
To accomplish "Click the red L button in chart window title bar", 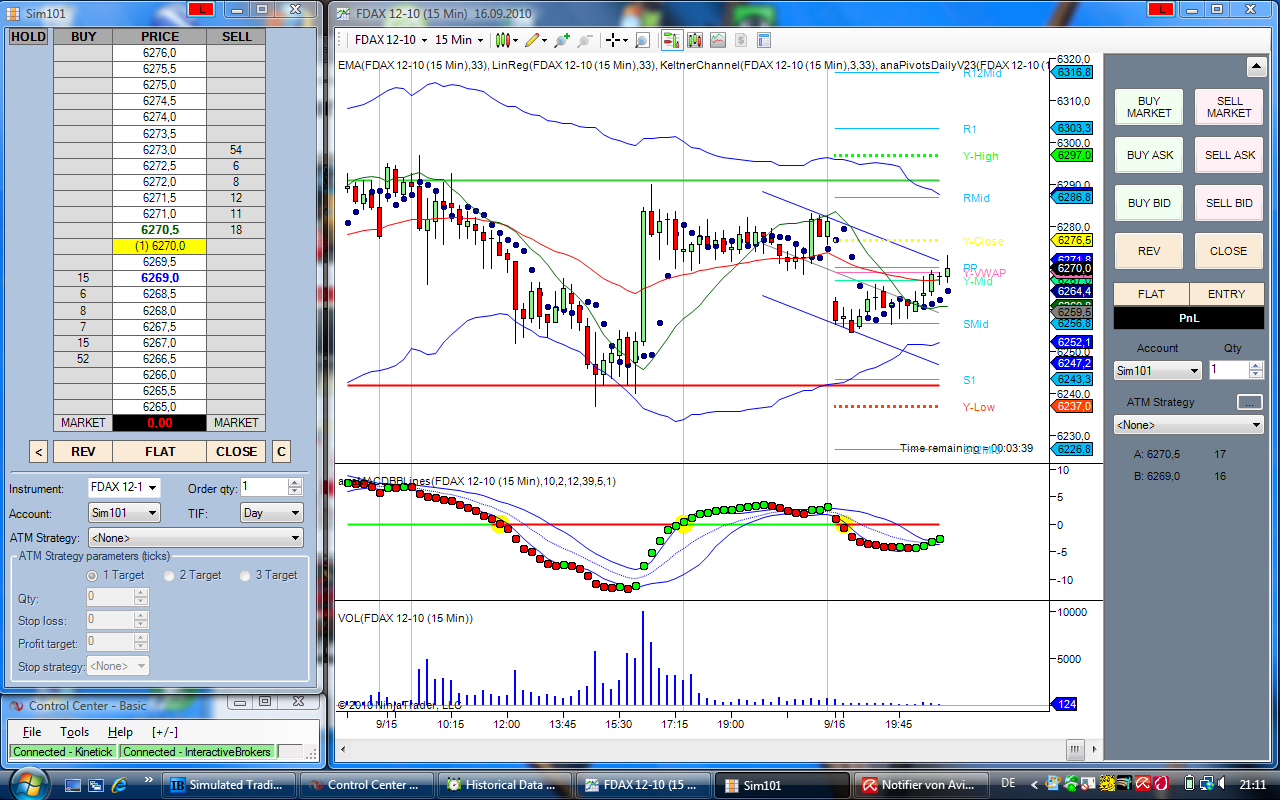I will [1161, 9].
